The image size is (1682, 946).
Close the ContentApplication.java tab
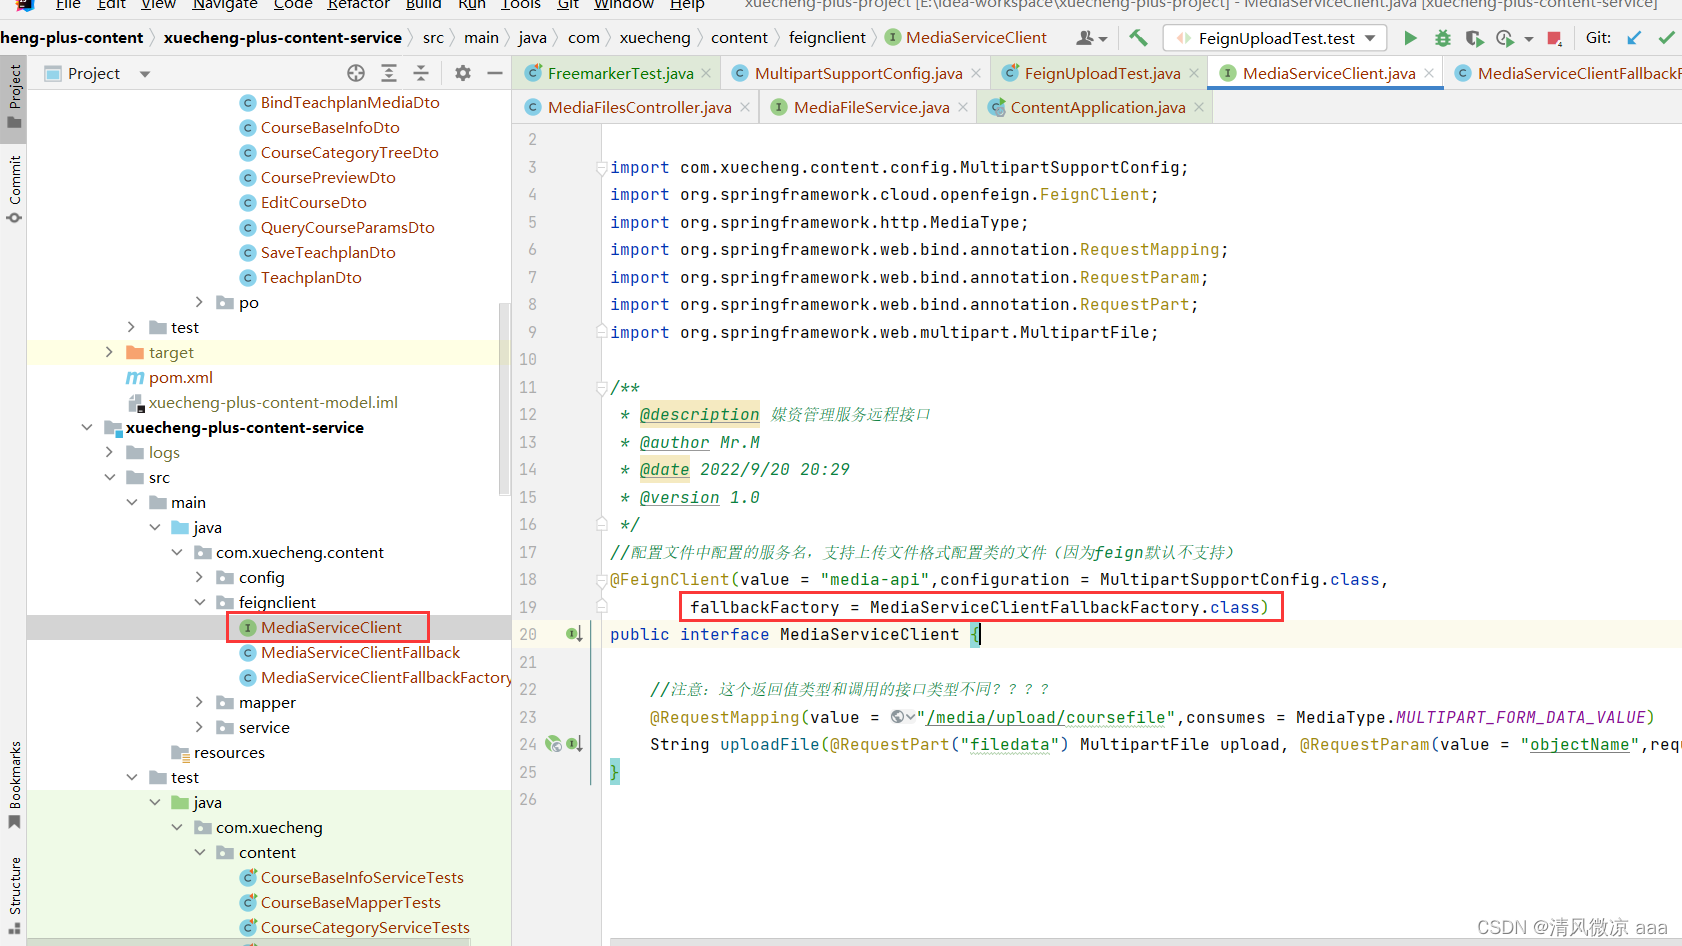[1199, 107]
